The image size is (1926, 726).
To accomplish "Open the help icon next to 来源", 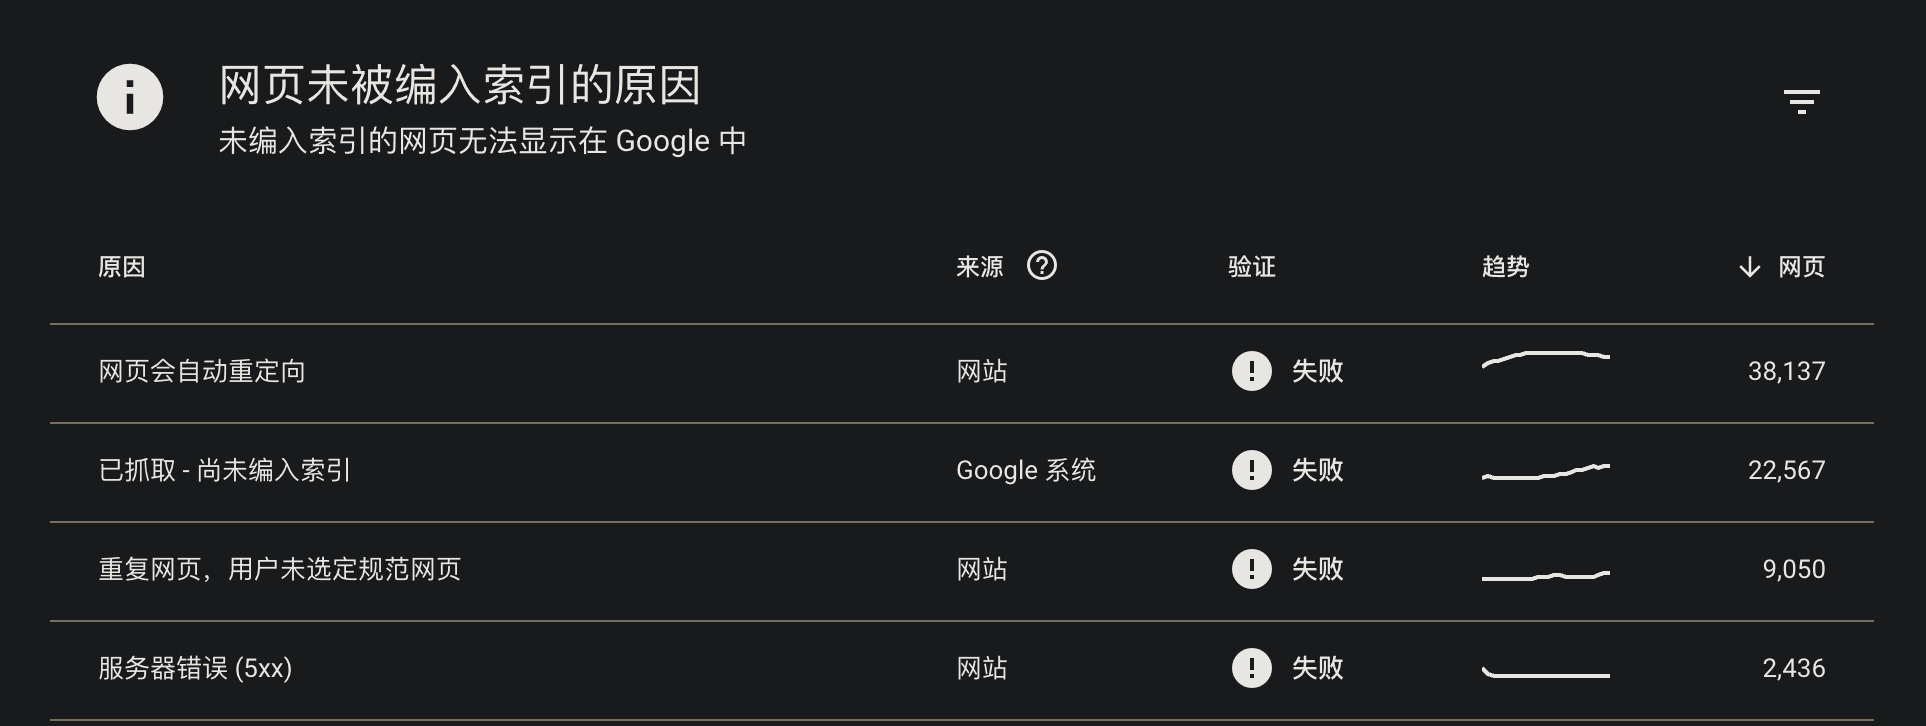I will coord(1042,266).
